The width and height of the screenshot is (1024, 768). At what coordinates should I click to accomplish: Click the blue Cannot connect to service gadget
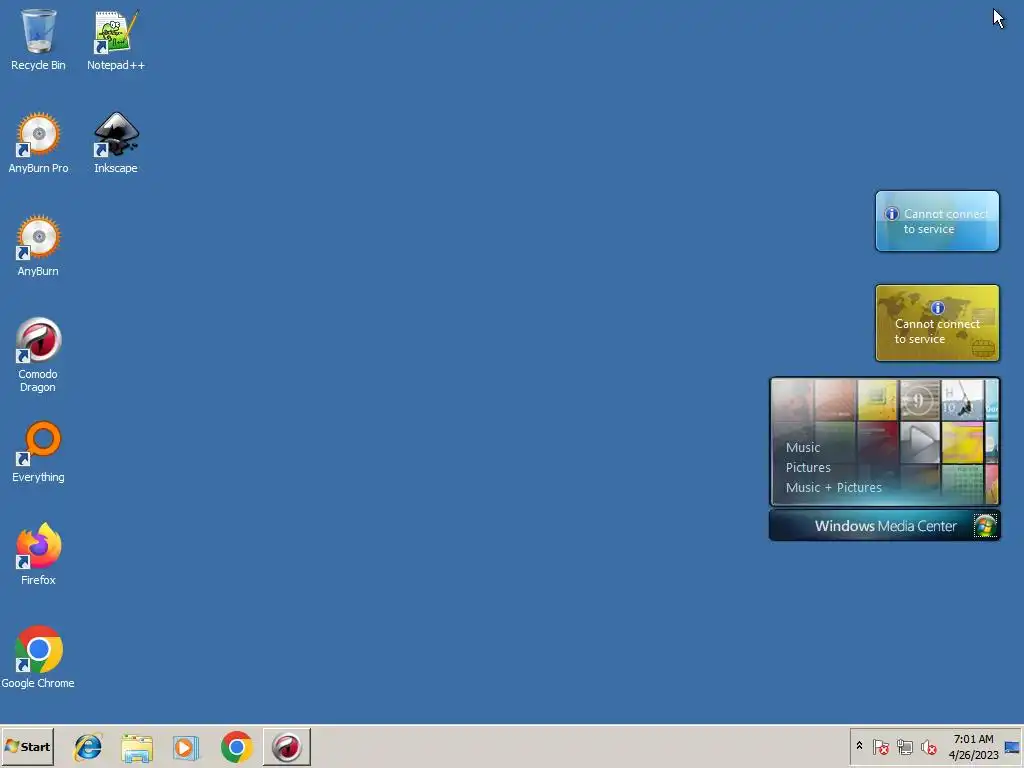point(937,221)
